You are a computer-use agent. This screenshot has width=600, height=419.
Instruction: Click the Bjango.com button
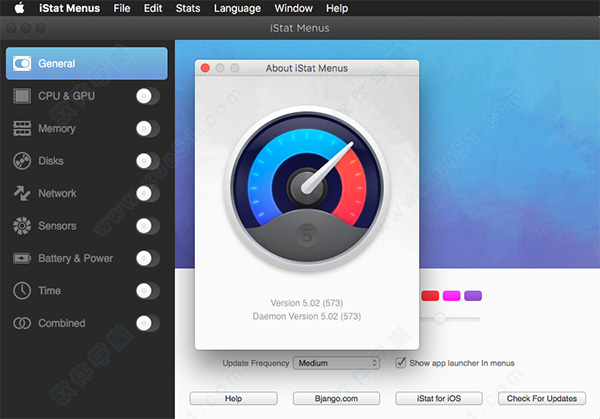point(336,398)
